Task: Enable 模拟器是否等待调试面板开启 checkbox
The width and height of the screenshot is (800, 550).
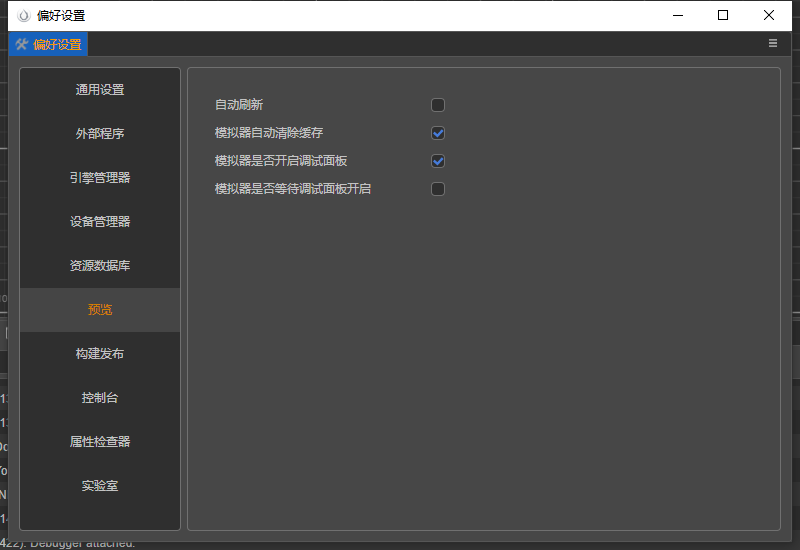Action: click(x=438, y=189)
